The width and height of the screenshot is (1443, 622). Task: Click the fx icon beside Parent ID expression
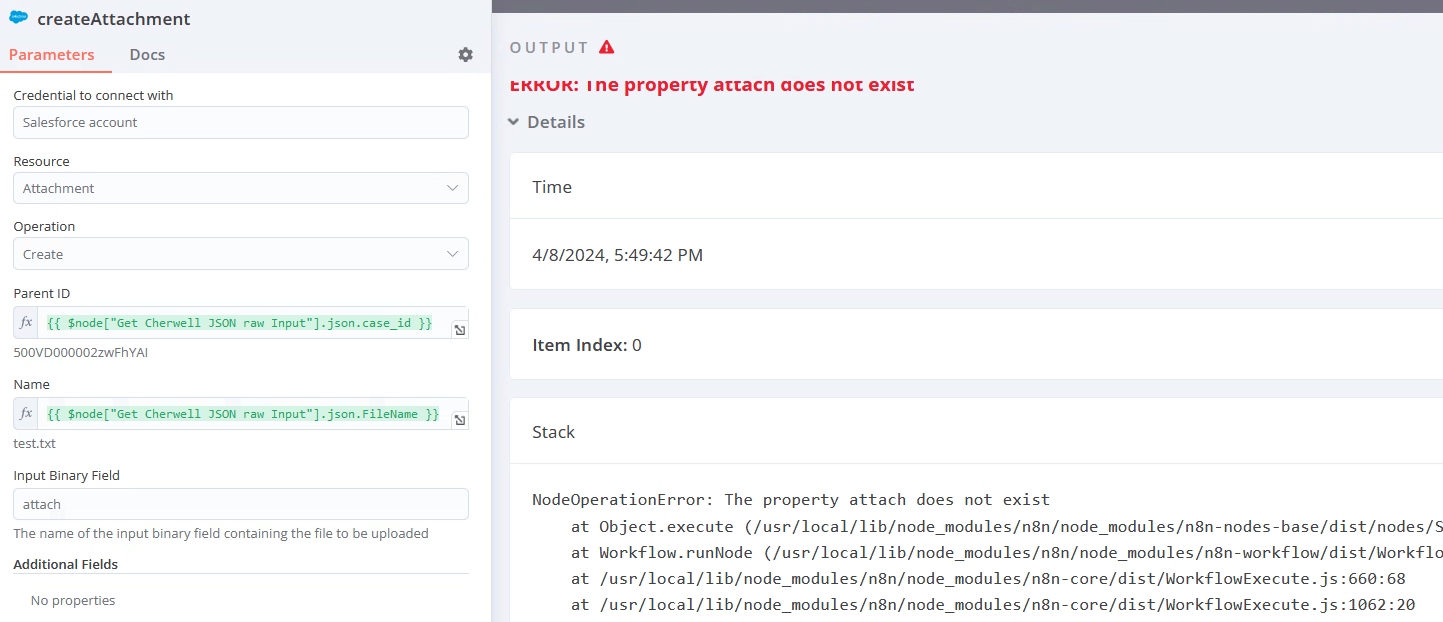click(x=27, y=323)
